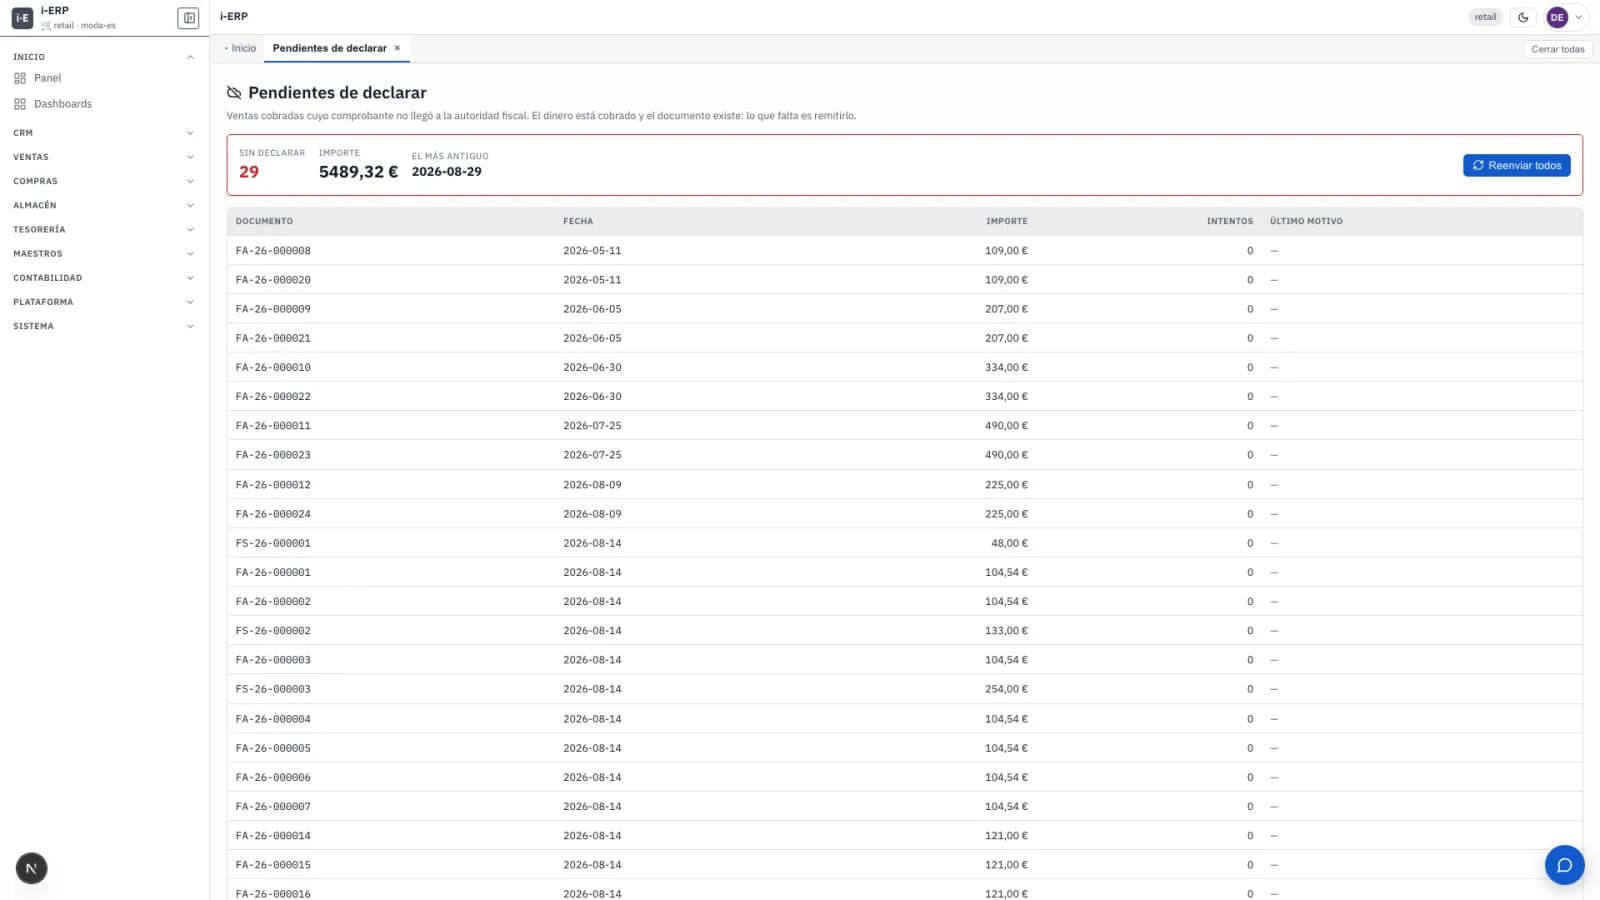Switch to the Inicio tab
The width and height of the screenshot is (1600, 900).
(241, 48)
